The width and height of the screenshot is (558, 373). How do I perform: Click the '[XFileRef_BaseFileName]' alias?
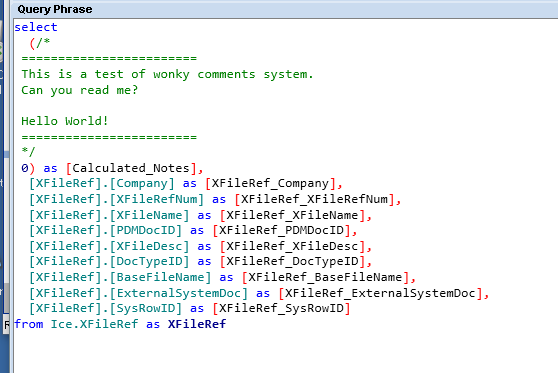tap(326, 277)
